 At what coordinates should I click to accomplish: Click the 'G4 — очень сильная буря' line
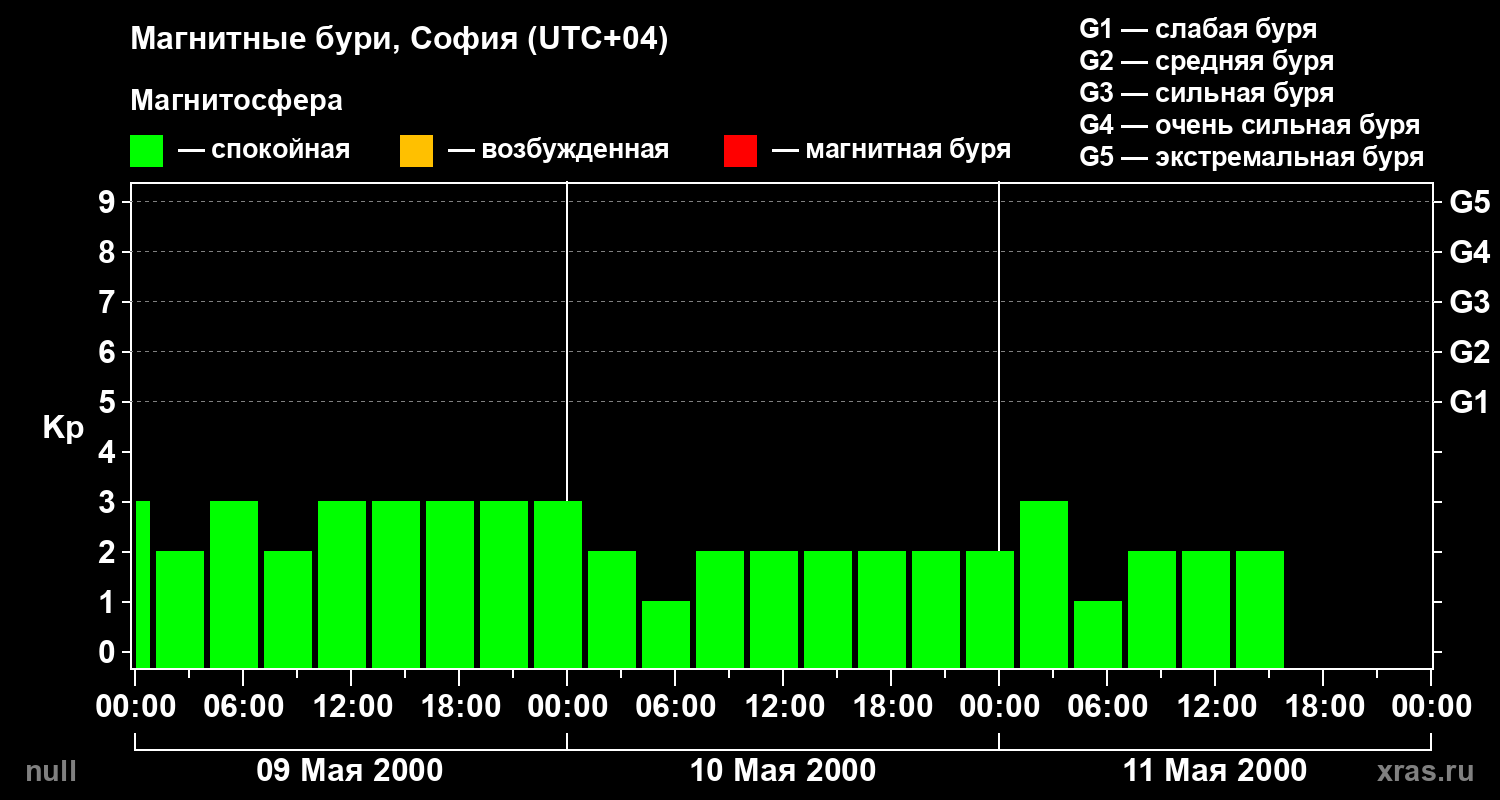coord(1250,125)
